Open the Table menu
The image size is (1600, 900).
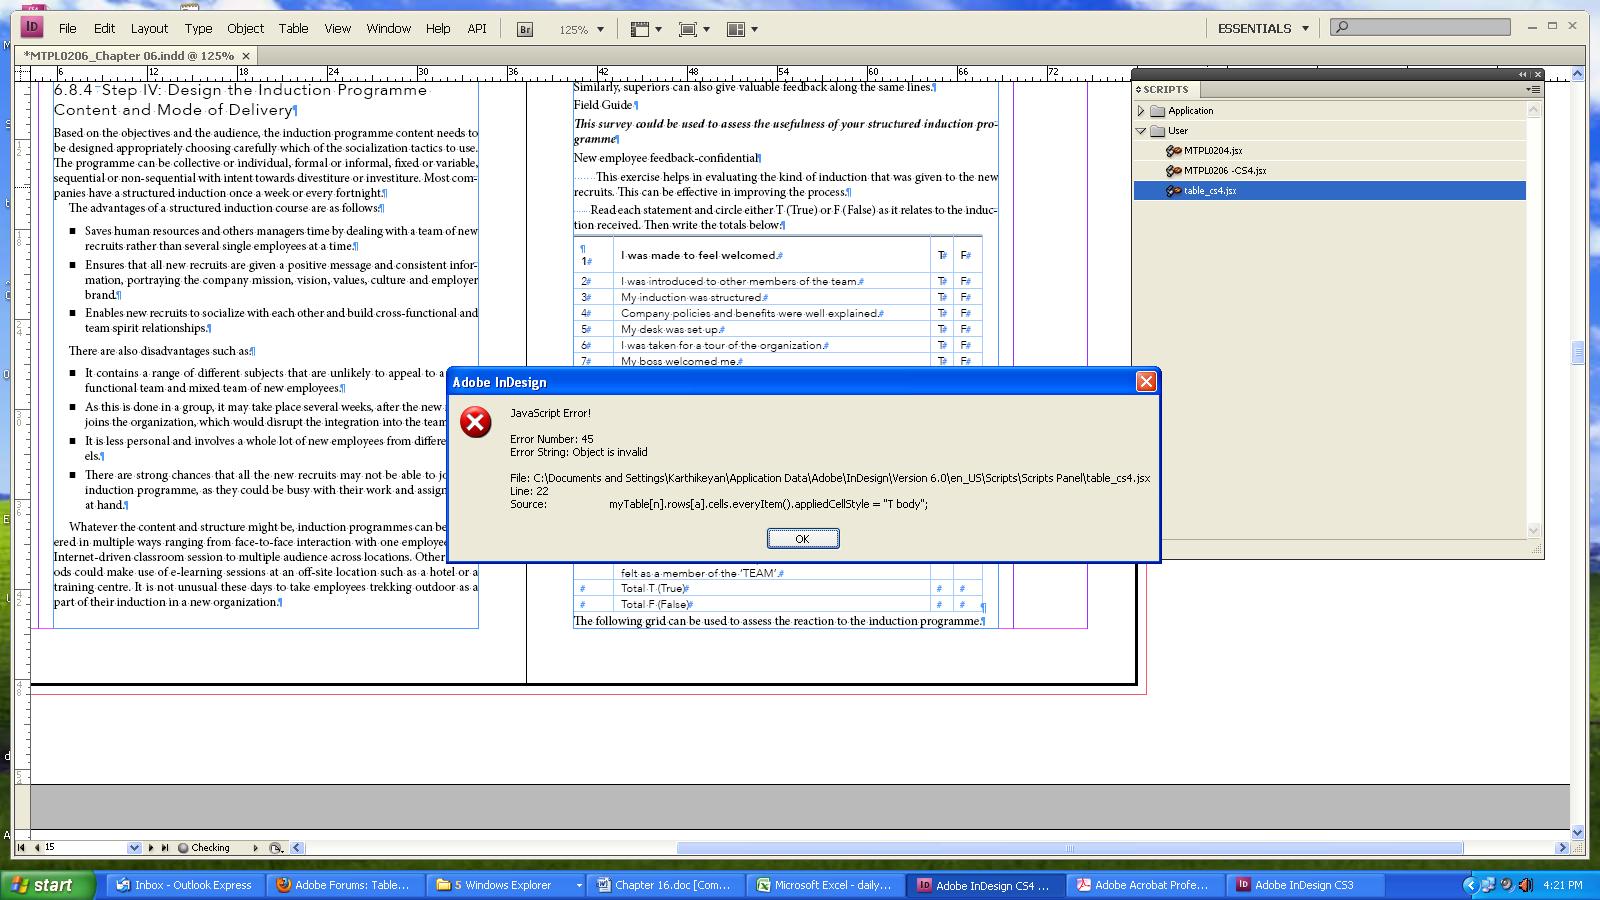coord(293,28)
